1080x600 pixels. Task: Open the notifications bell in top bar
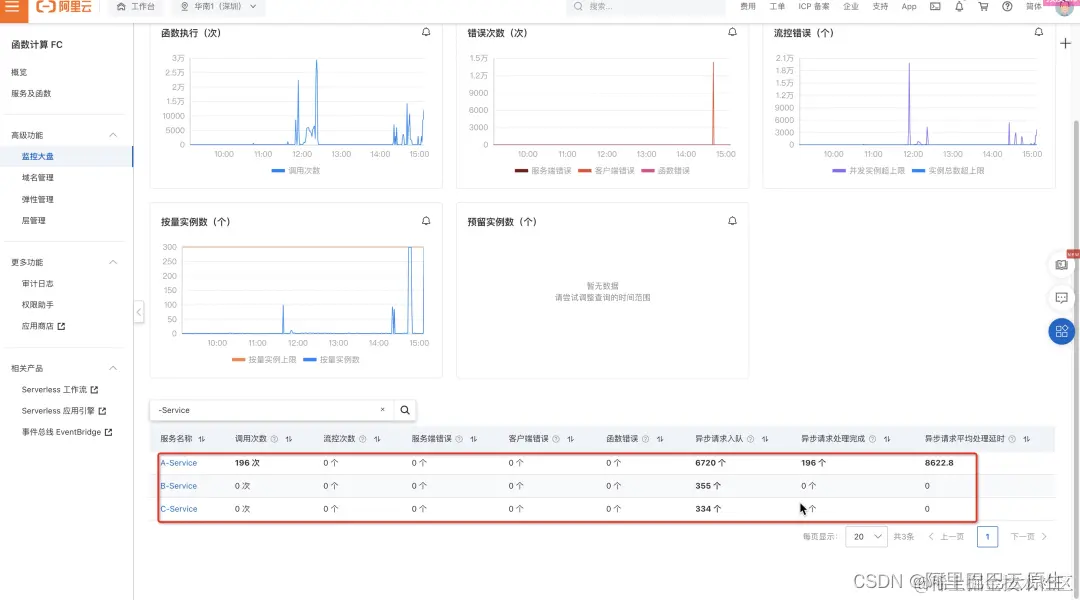[x=959, y=6]
